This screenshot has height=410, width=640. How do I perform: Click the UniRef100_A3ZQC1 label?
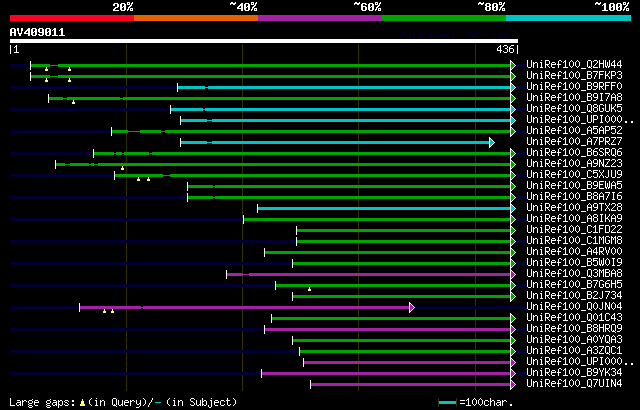click(x=574, y=351)
